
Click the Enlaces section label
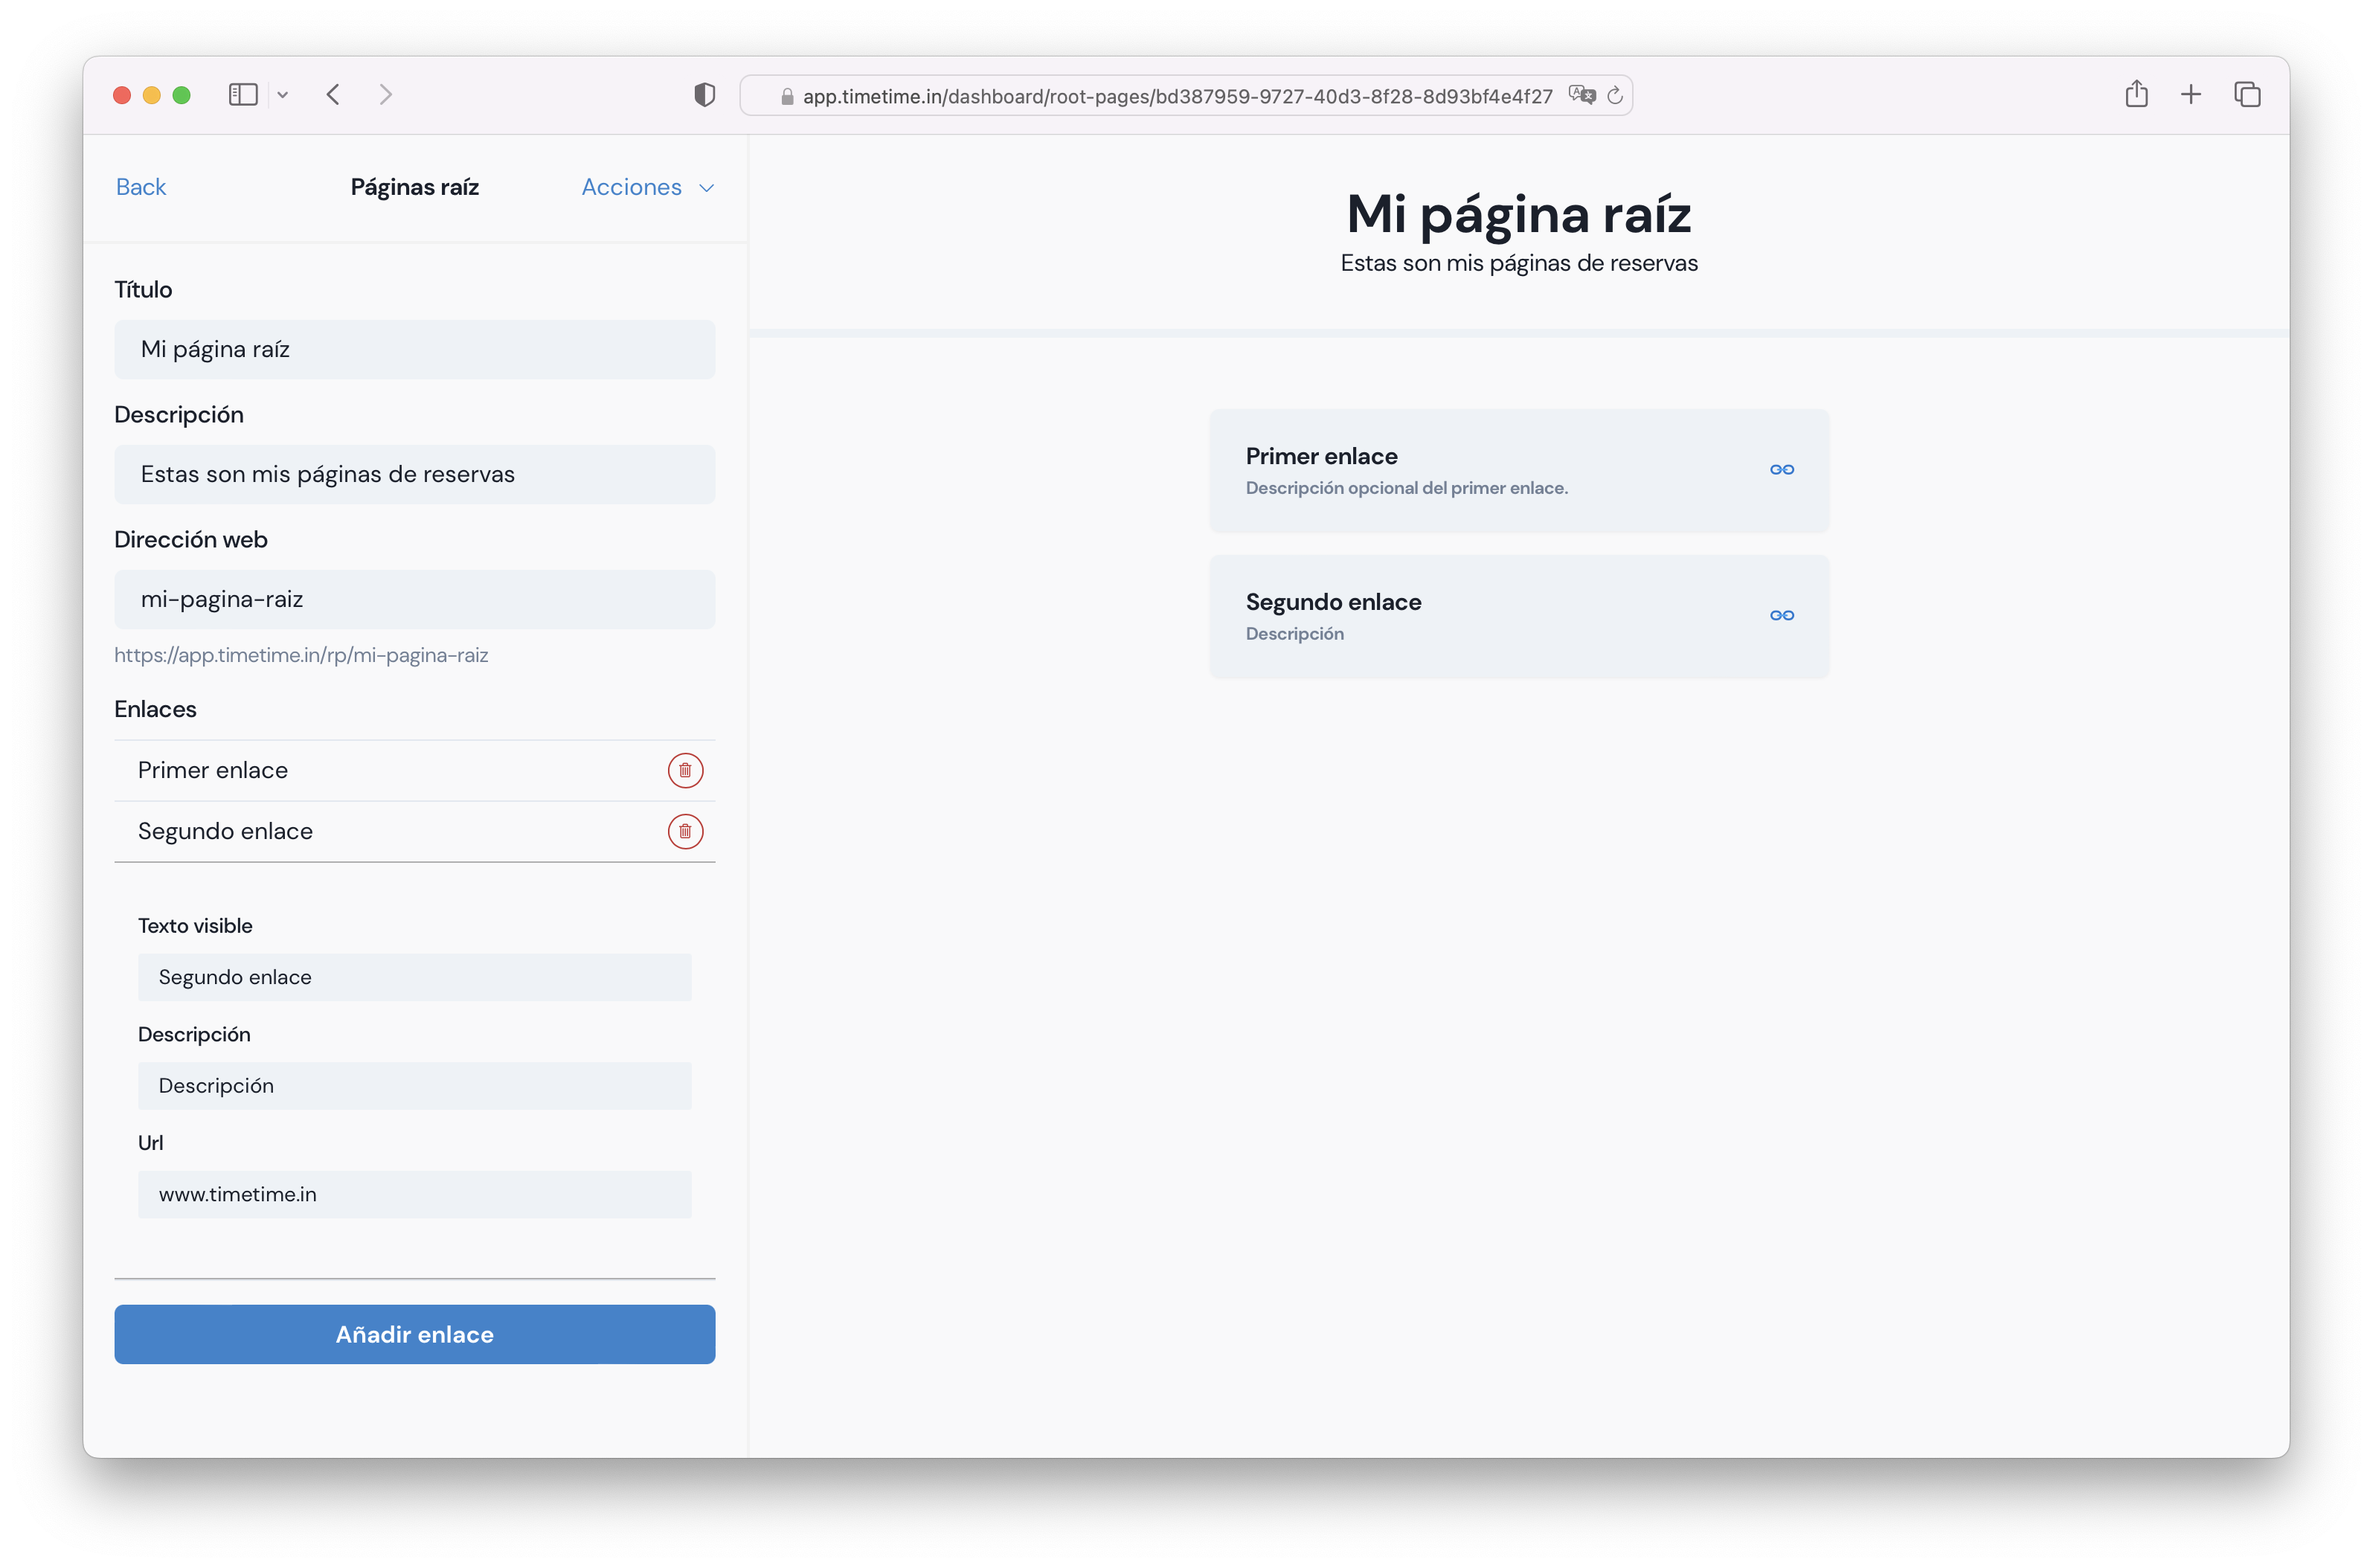155,709
